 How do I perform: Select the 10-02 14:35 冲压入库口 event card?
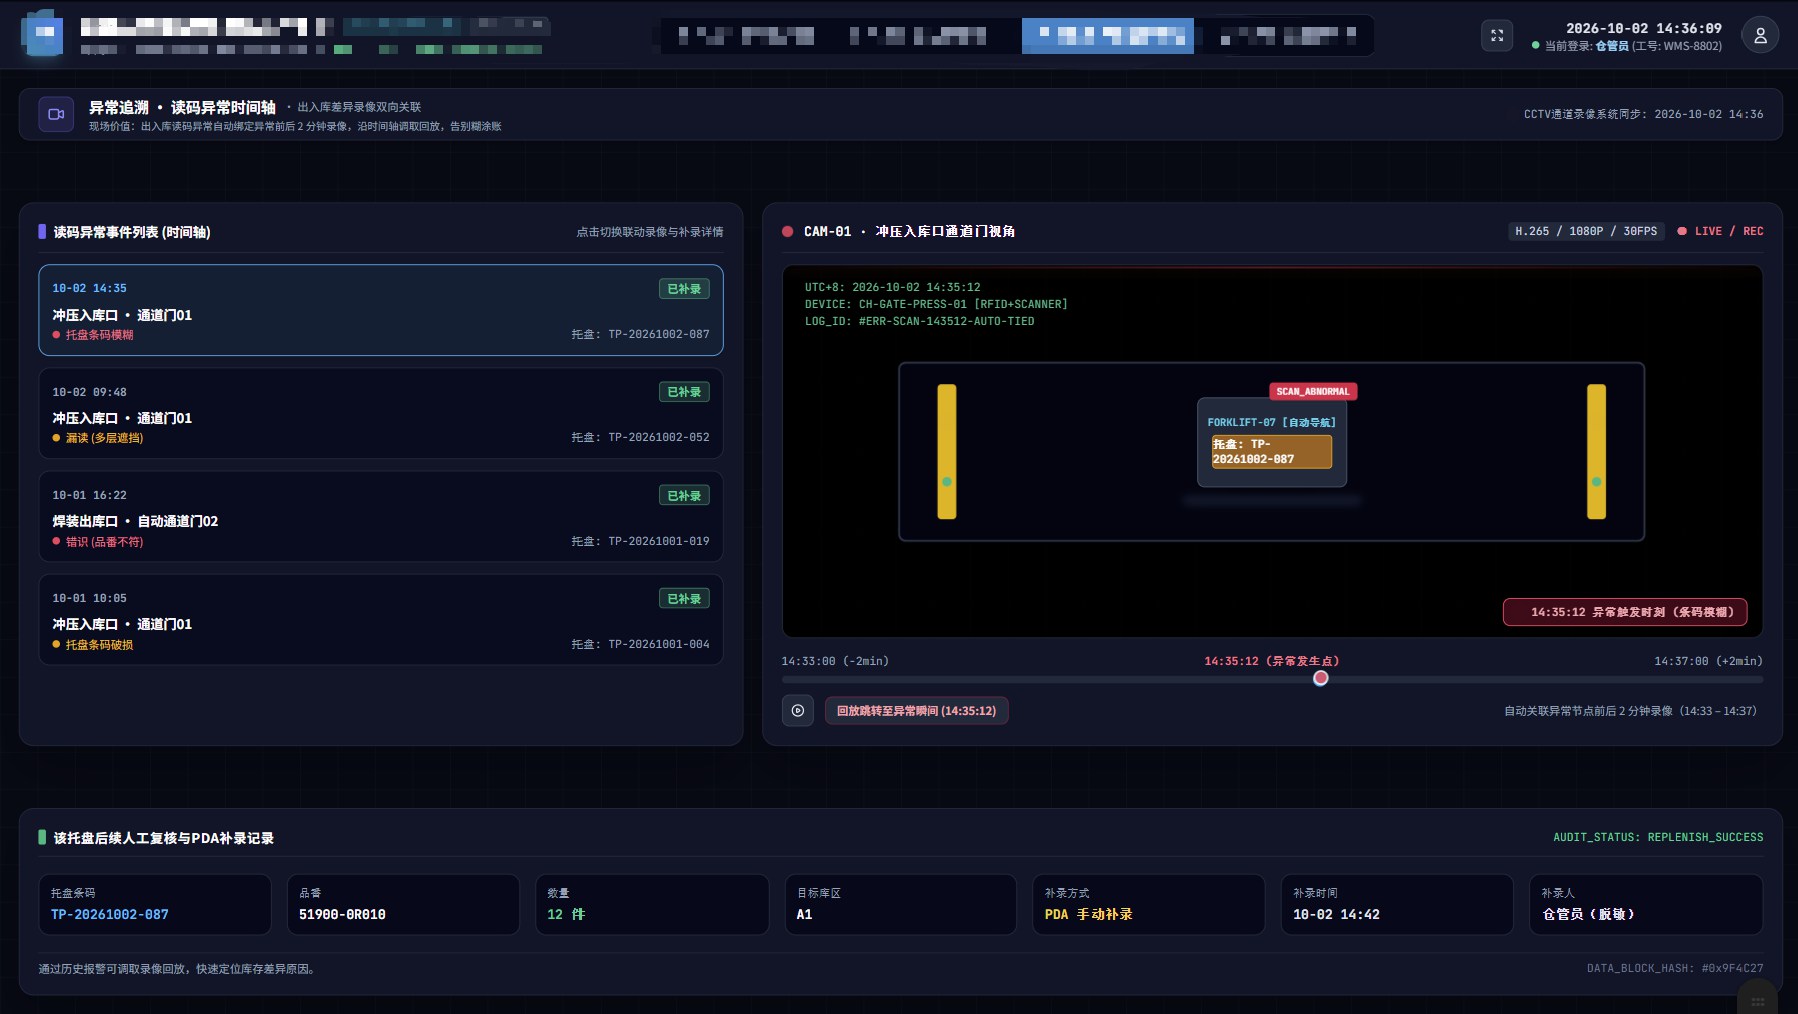[381, 310]
